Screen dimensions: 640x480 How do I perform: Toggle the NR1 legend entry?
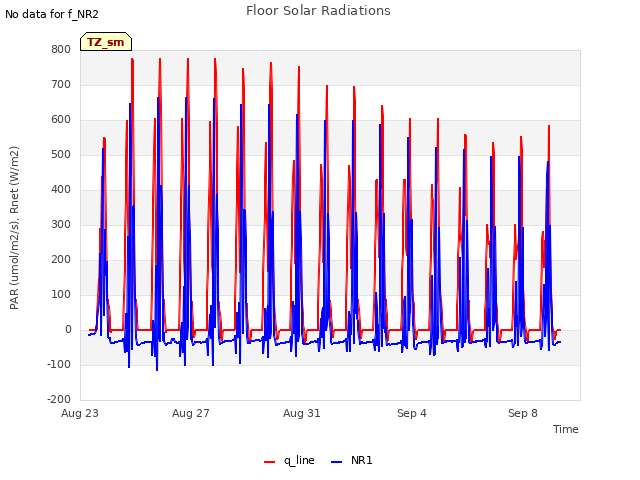[x=352, y=460]
